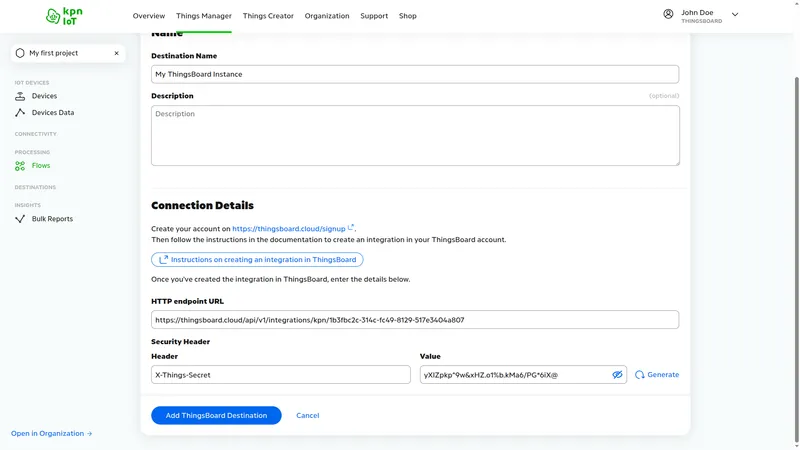Click the hexagon project icon
Viewport: 800px width, 450px height.
point(20,53)
